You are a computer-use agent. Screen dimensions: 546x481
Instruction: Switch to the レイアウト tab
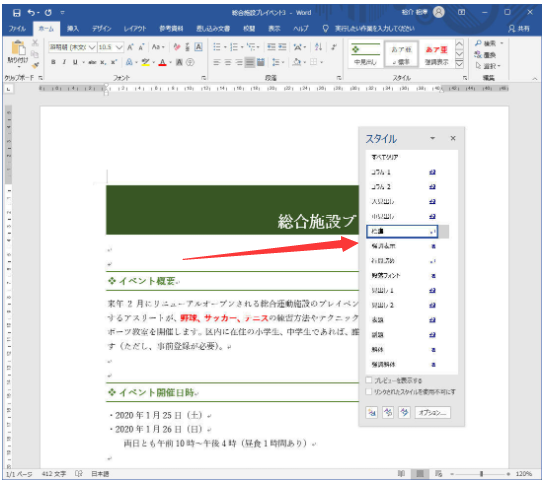(135, 29)
